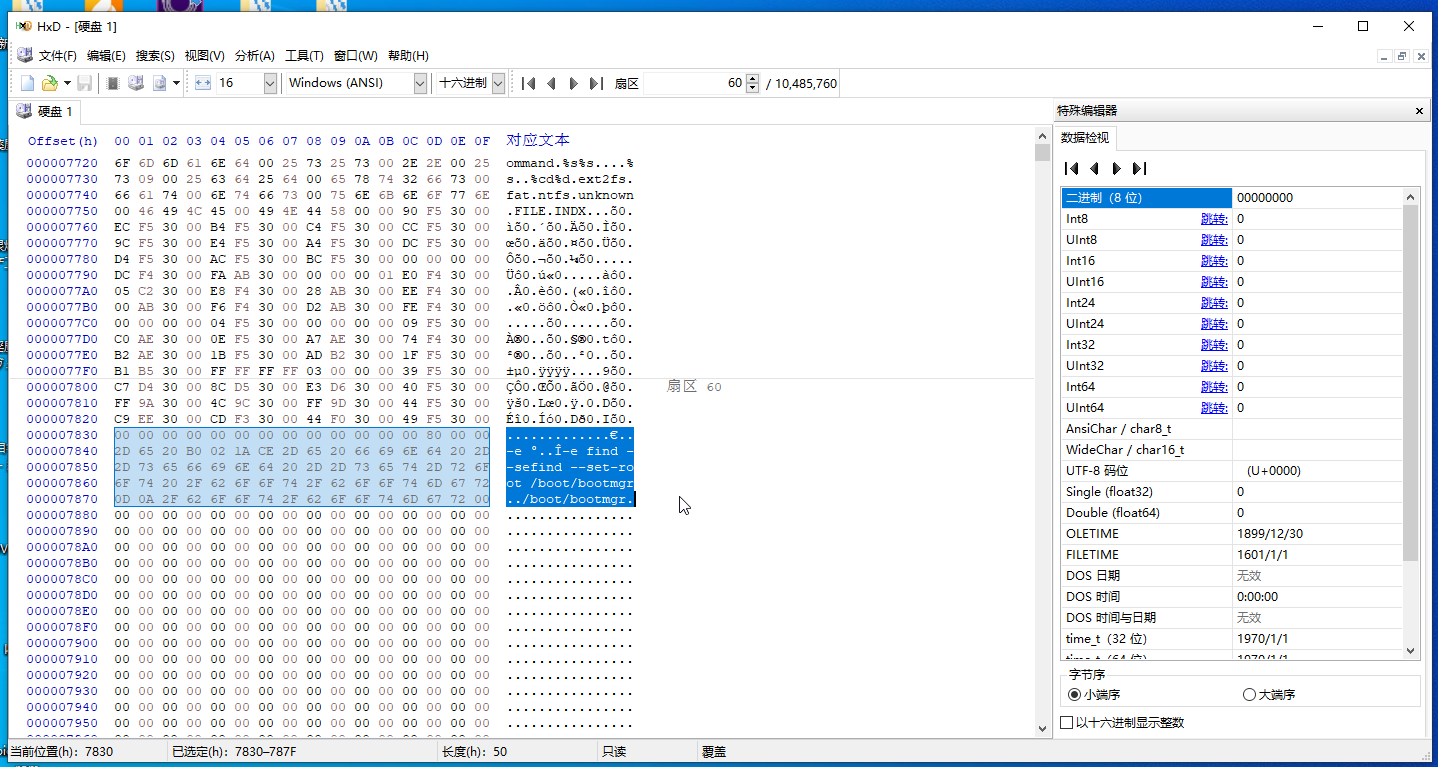Decrease sector number with spinner down
Screen dimensions: 1438x767
tap(752, 88)
